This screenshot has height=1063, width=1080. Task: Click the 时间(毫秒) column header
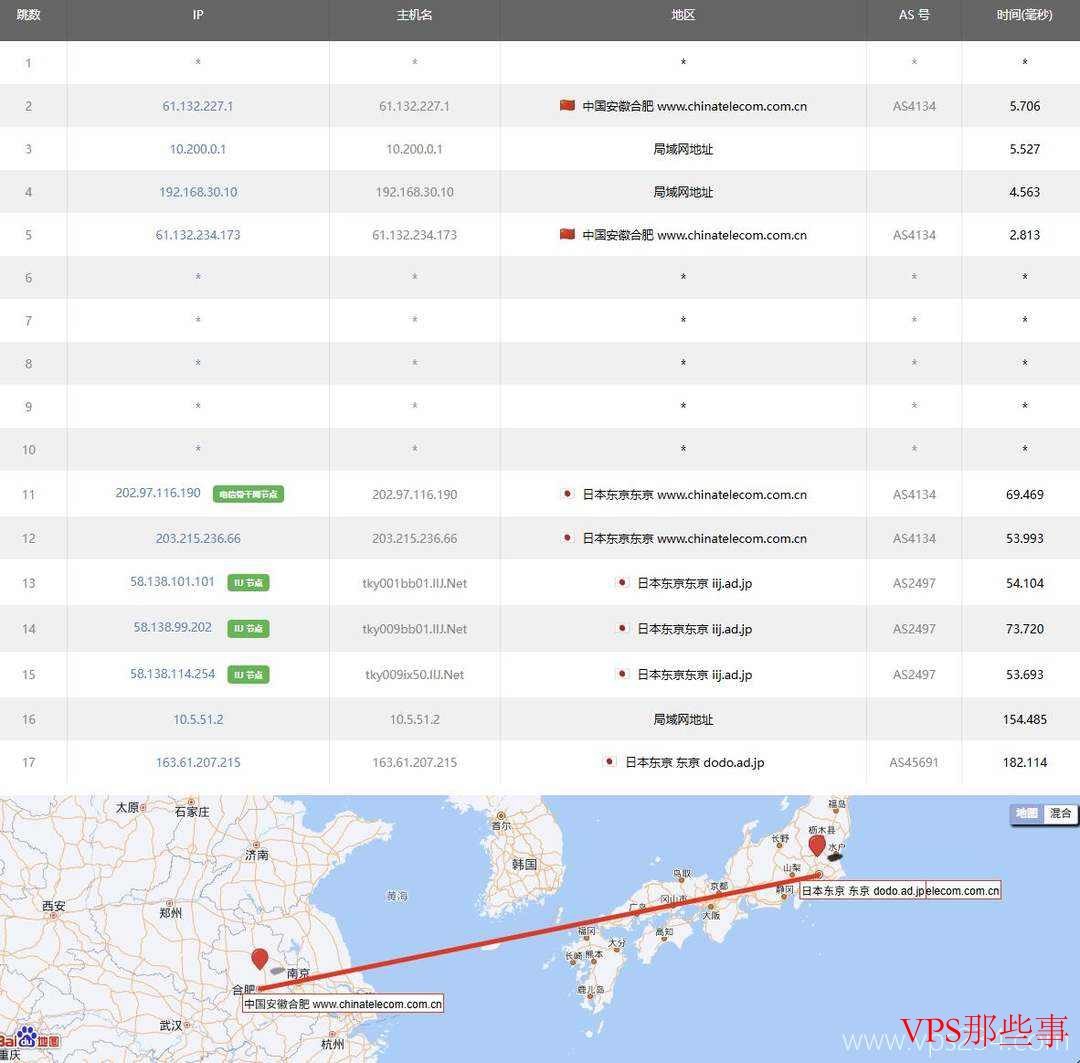point(1024,14)
